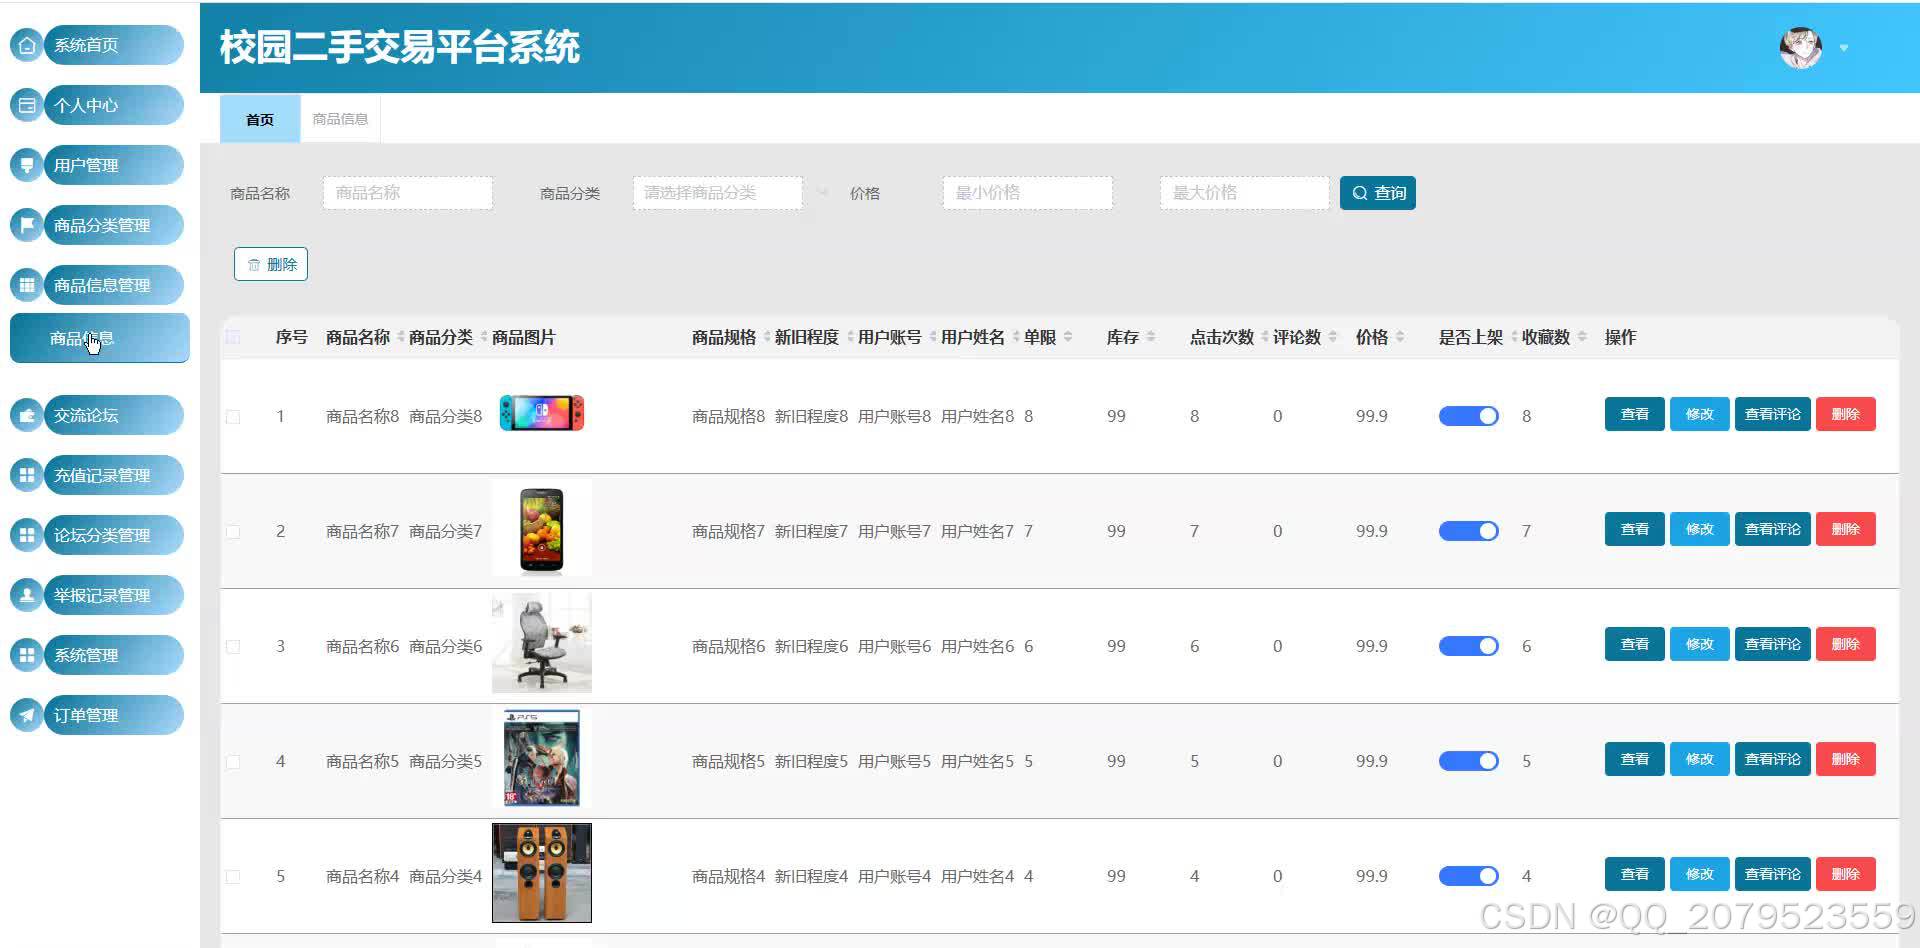Expand the 交流论坛 sidebar menu
This screenshot has width=1920, height=948.
coord(114,415)
